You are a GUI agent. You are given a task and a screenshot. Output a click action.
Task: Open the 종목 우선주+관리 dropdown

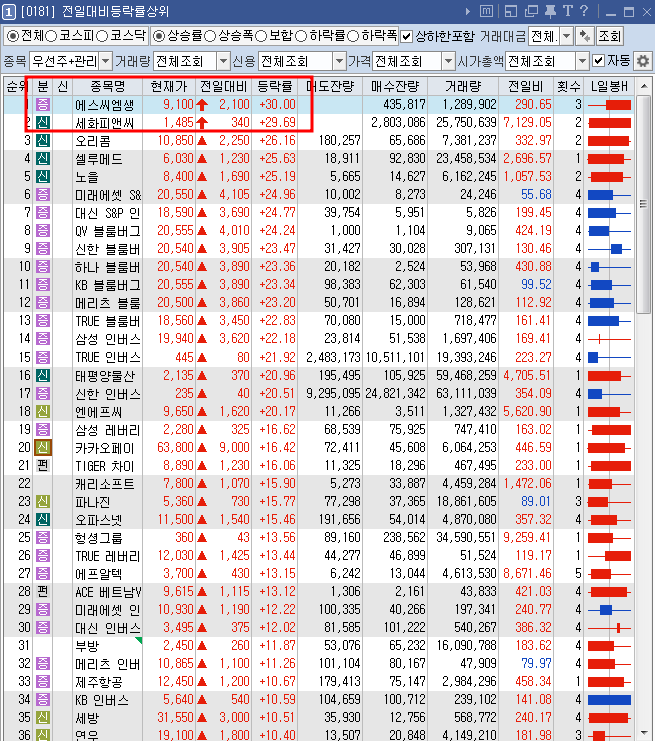coord(106,61)
